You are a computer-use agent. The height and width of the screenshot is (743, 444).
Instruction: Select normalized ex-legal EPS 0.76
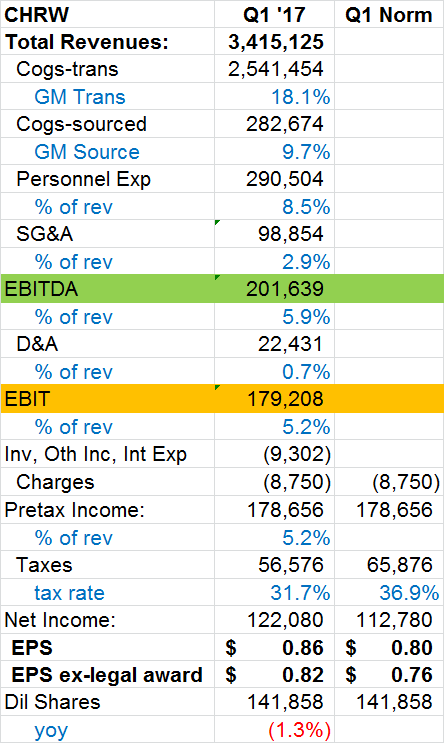(412, 675)
